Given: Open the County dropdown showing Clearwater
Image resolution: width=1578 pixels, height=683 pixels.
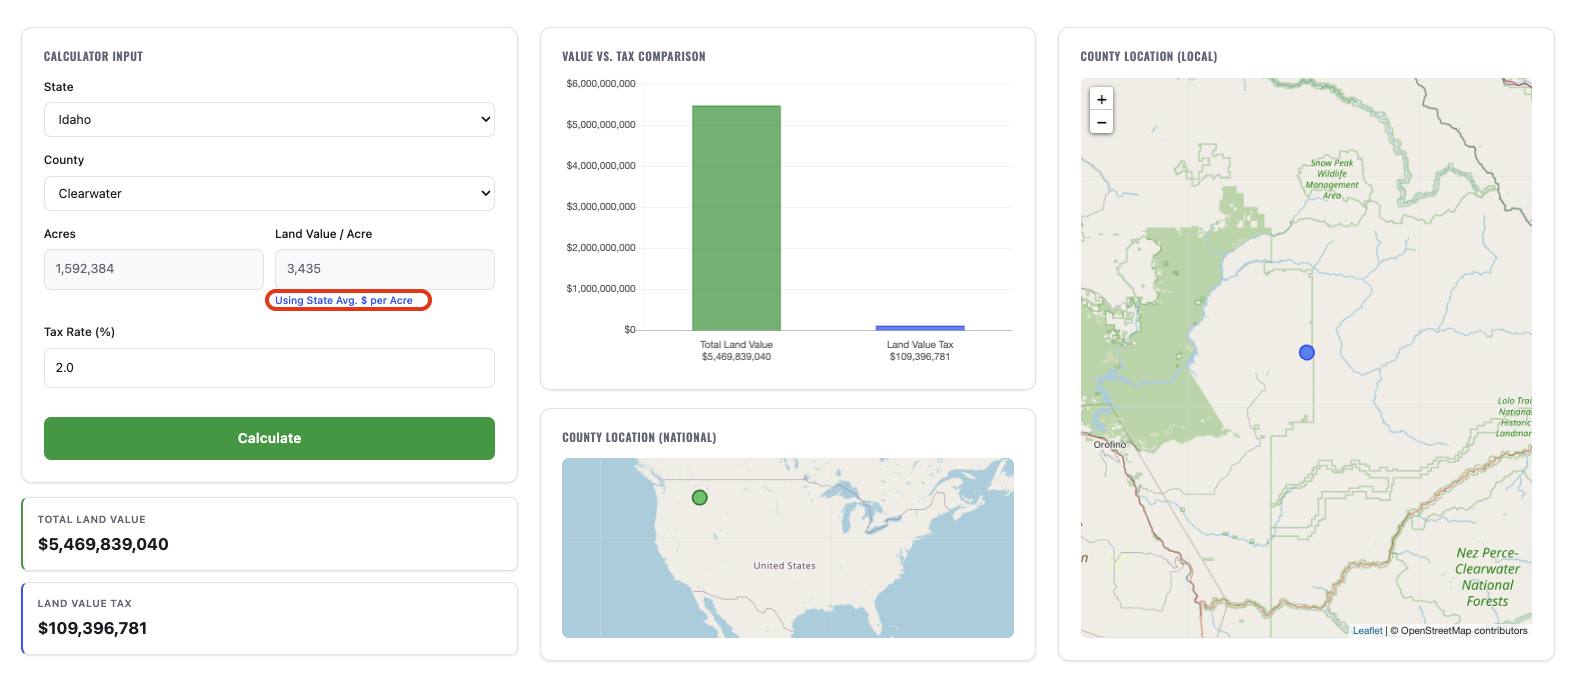Looking at the screenshot, I should pos(269,194).
